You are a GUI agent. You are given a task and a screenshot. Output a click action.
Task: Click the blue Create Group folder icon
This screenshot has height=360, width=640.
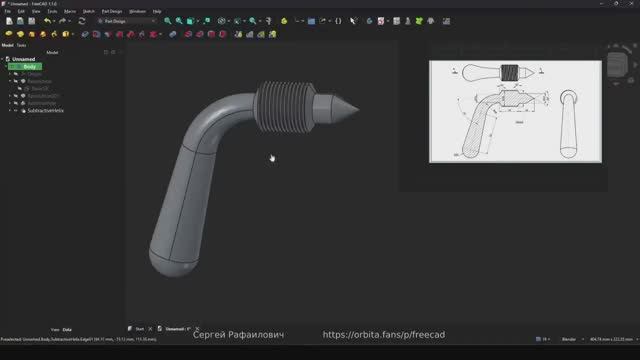tap(311, 21)
